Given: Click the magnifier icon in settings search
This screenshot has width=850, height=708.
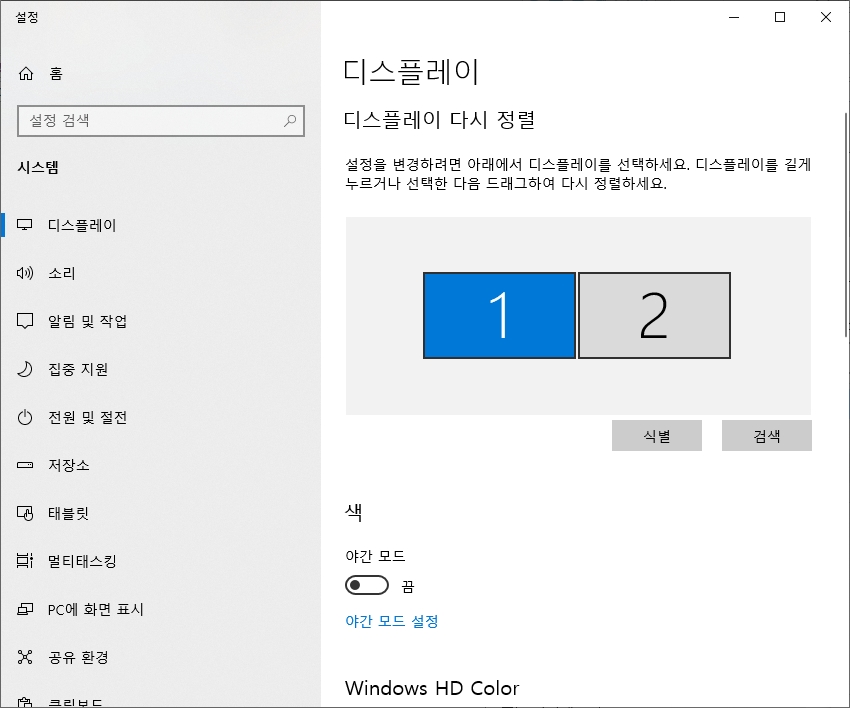Looking at the screenshot, I should (x=290, y=120).
